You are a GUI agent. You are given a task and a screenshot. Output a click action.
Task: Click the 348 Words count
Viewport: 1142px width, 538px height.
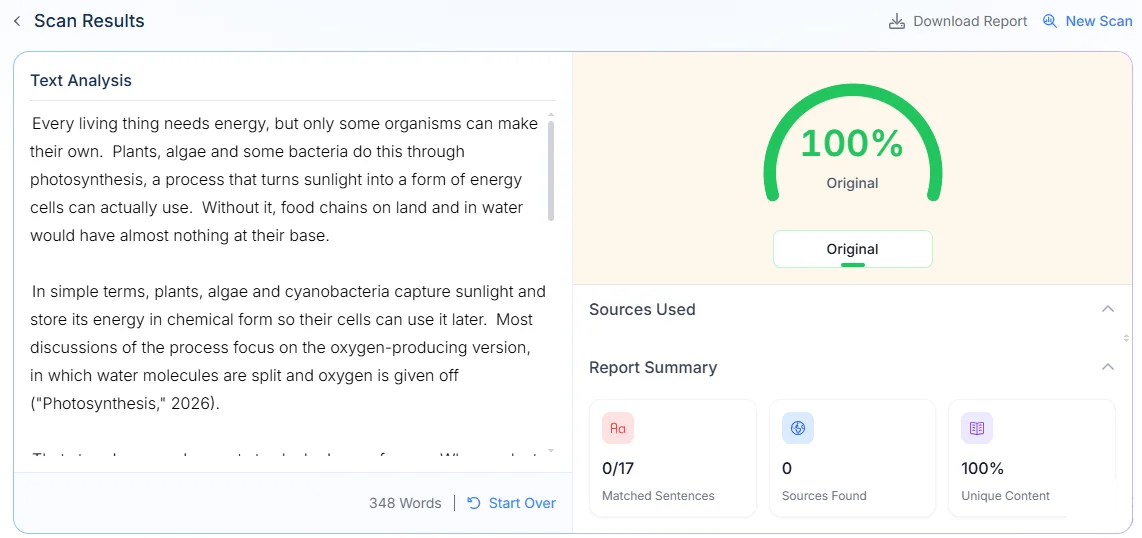[405, 503]
